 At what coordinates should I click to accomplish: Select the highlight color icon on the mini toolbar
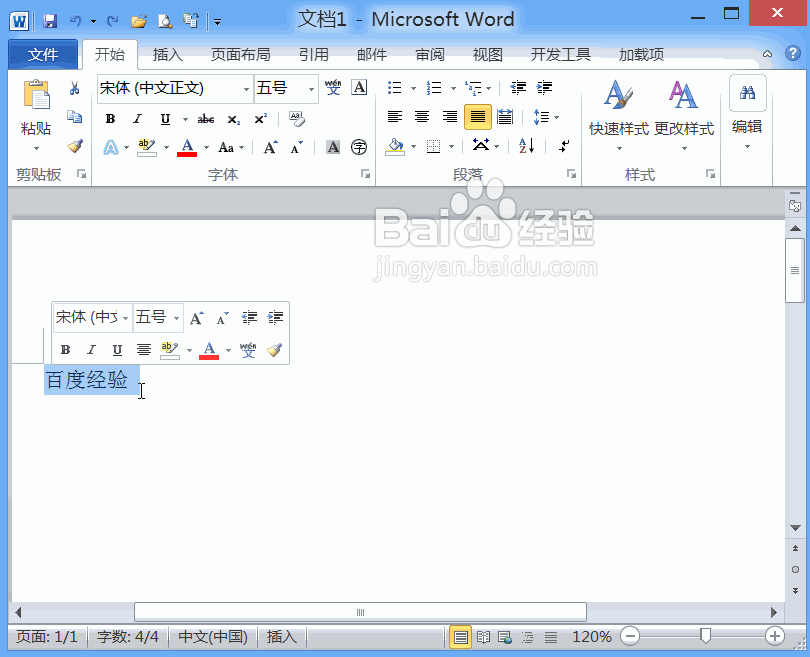coord(170,348)
